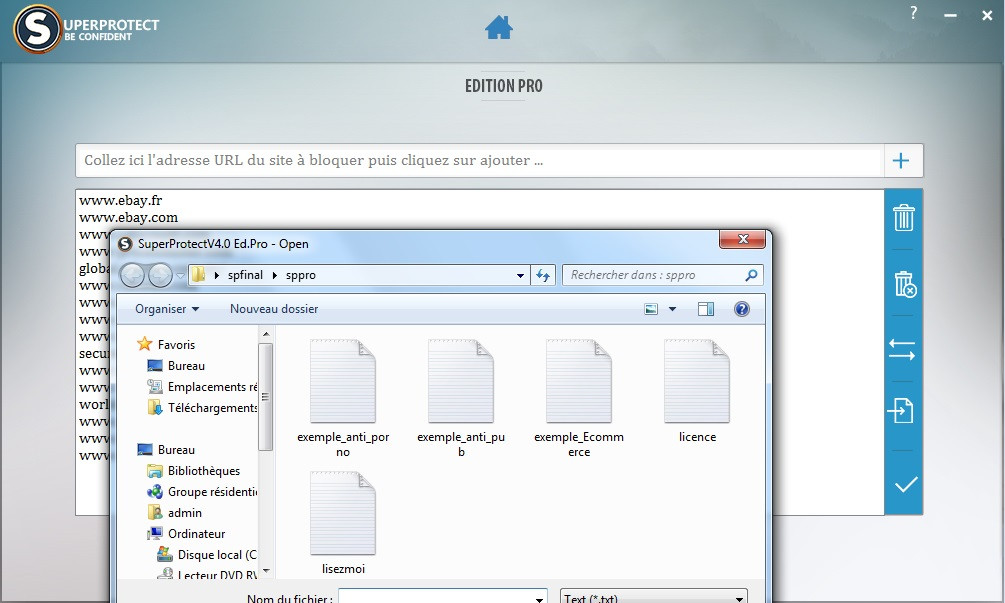
Task: Refresh the sppro folder location
Action: tap(543, 276)
